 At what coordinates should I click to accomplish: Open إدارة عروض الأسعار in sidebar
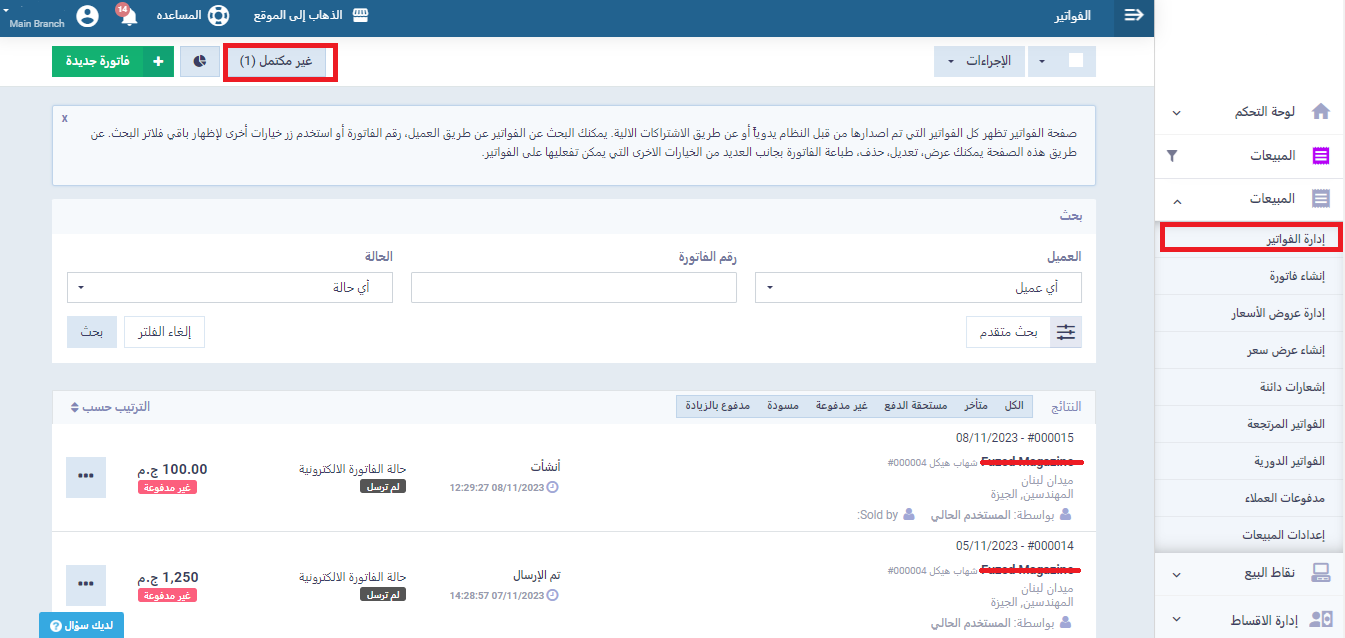[1249, 313]
